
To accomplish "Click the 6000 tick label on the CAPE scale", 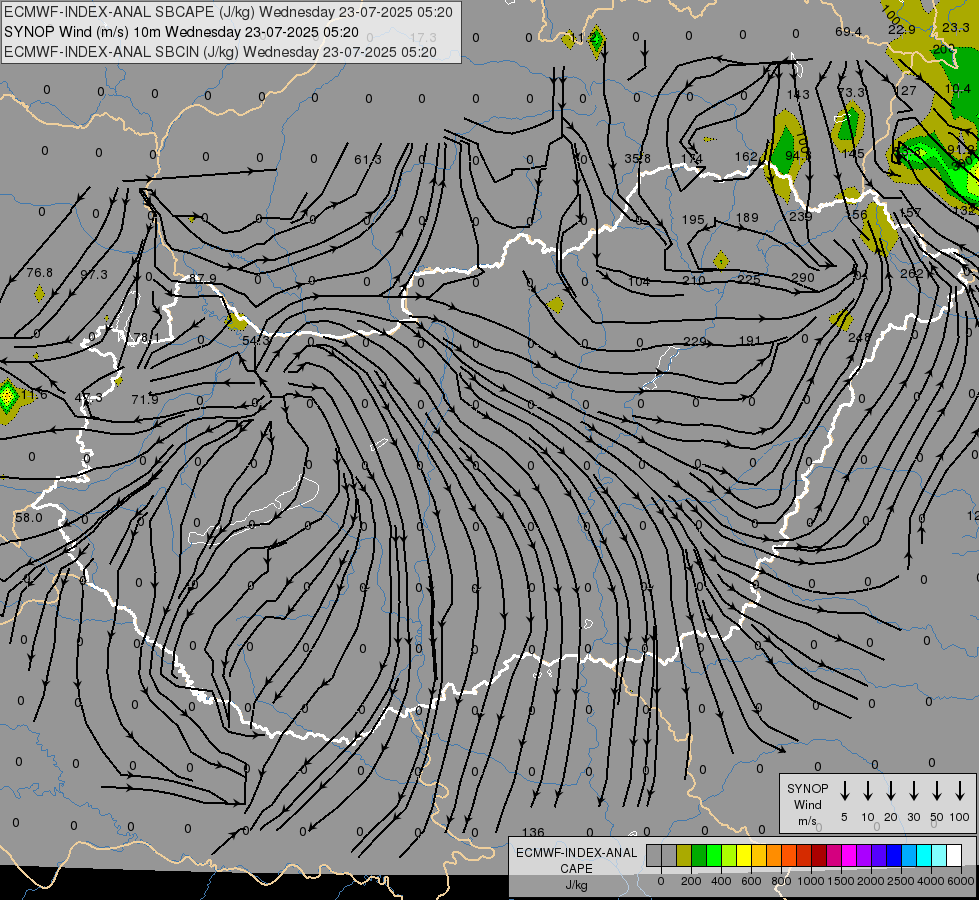I will (962, 881).
